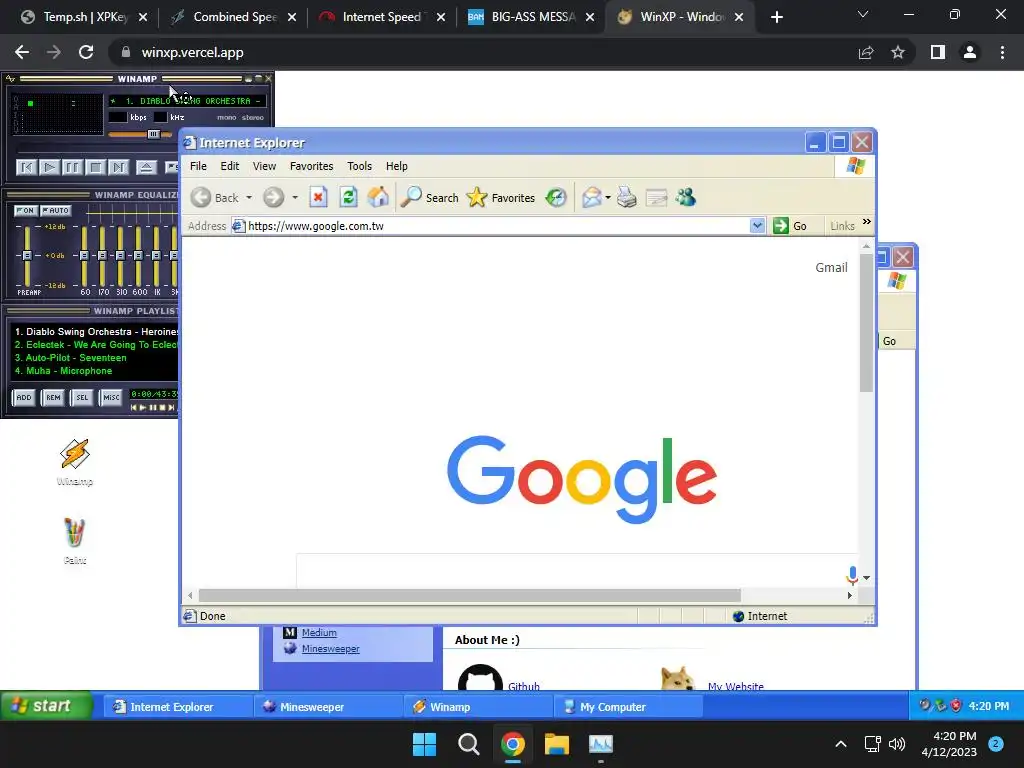
Task: Open the View menu in Internet Explorer
Action: [x=264, y=166]
